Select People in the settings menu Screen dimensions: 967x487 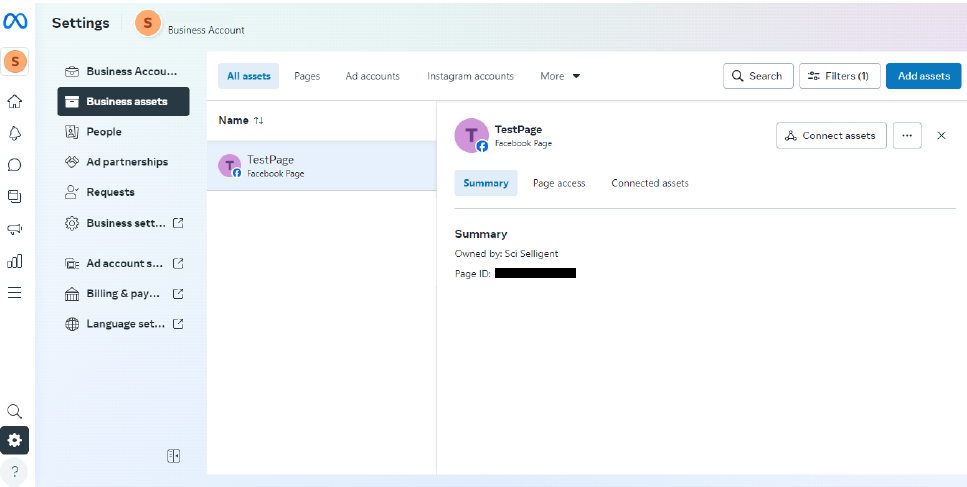[104, 132]
